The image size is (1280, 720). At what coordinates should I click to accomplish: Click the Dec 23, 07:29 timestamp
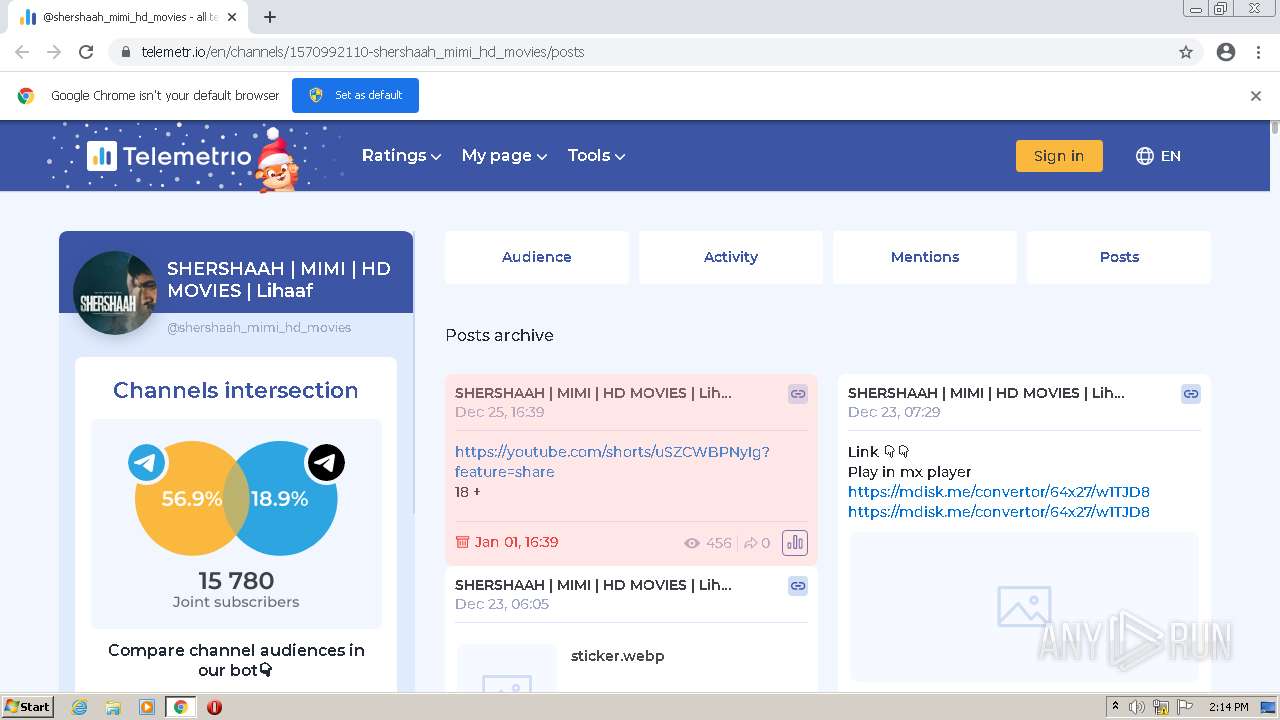[x=894, y=412]
